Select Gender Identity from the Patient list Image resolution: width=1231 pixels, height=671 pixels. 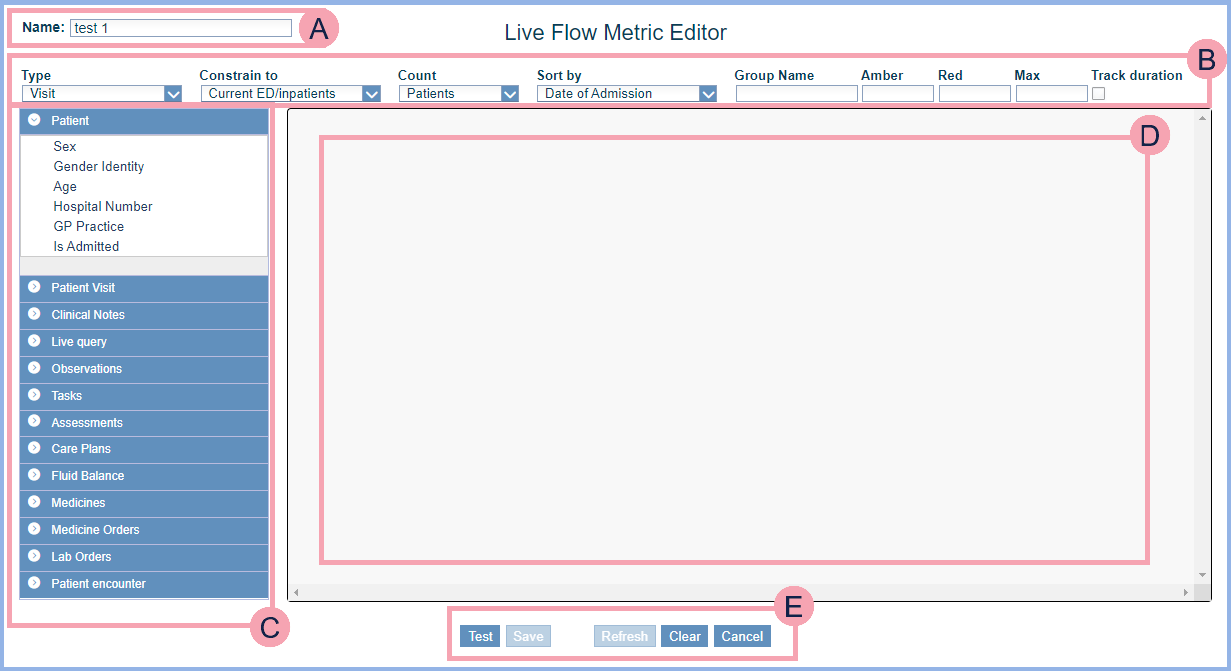99,167
